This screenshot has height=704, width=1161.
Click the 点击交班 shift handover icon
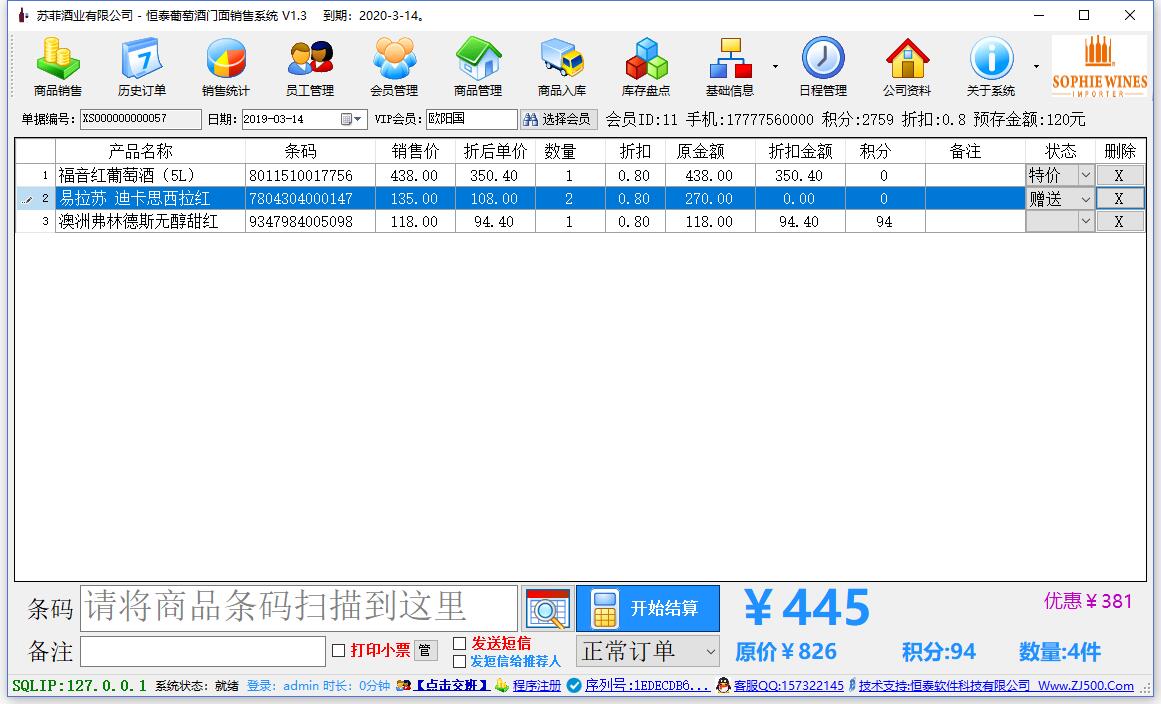pos(404,685)
